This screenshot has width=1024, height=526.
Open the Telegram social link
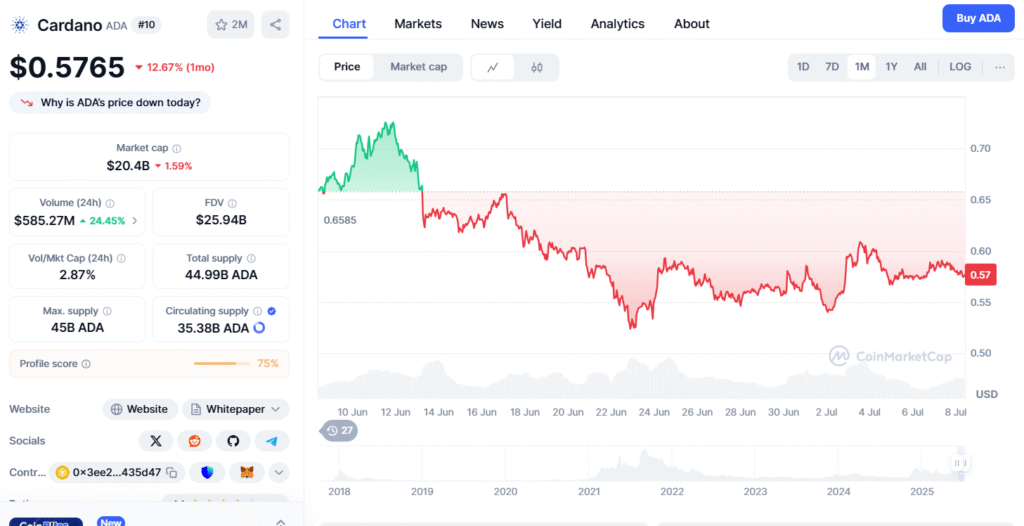(x=271, y=441)
